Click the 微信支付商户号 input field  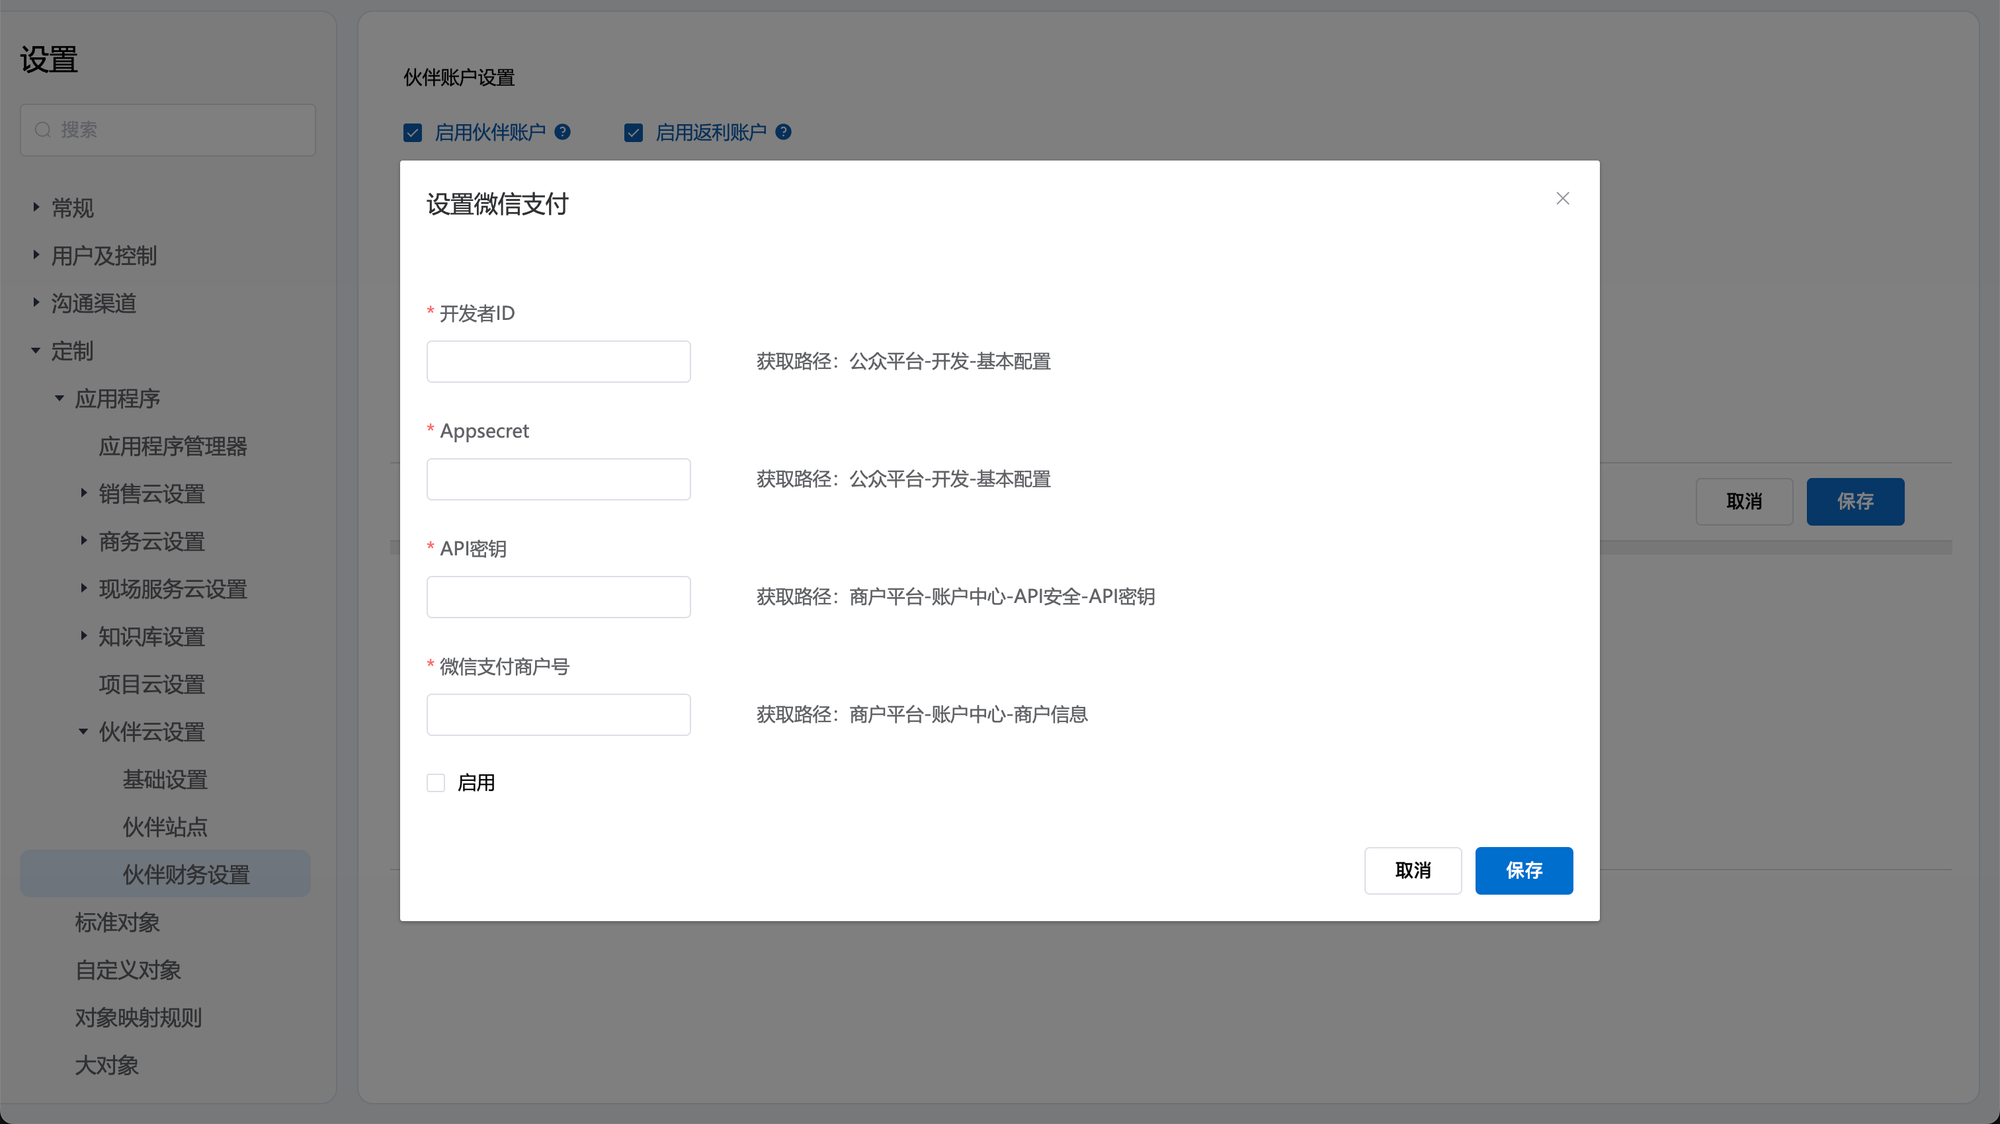coord(558,715)
